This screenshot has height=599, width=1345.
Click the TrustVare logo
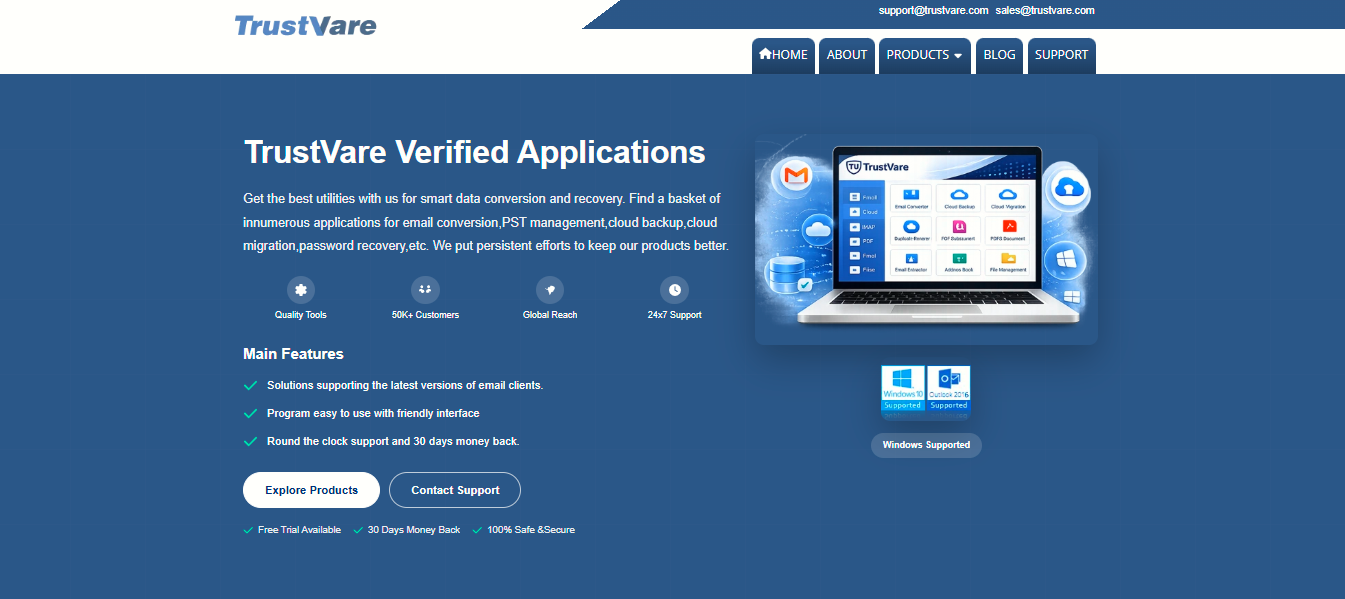[x=305, y=25]
